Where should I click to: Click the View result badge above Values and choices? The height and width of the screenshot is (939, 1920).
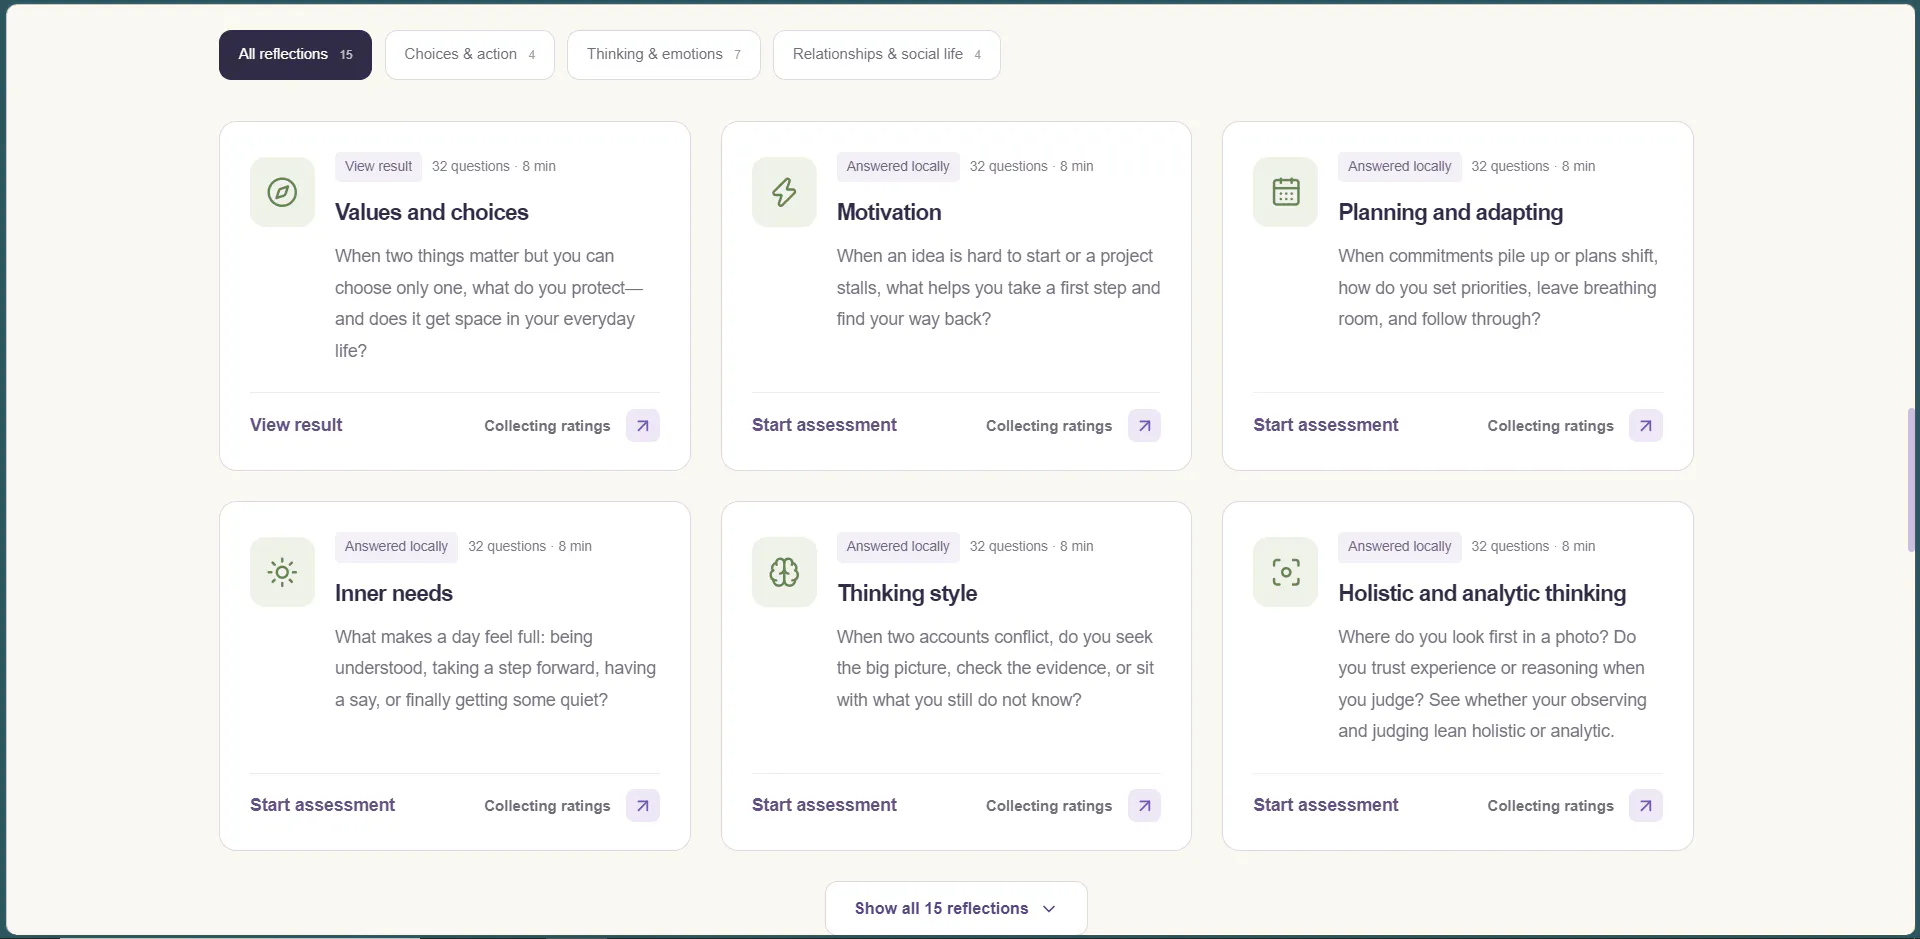(x=378, y=166)
